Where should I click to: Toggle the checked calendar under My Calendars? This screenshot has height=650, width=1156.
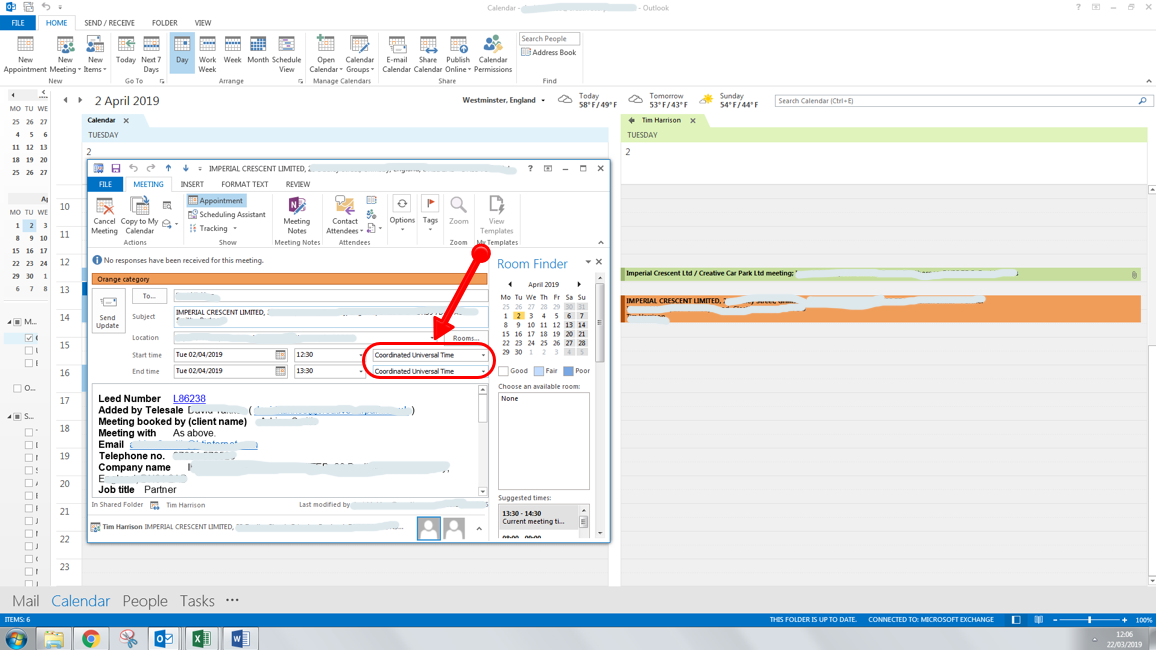27,337
